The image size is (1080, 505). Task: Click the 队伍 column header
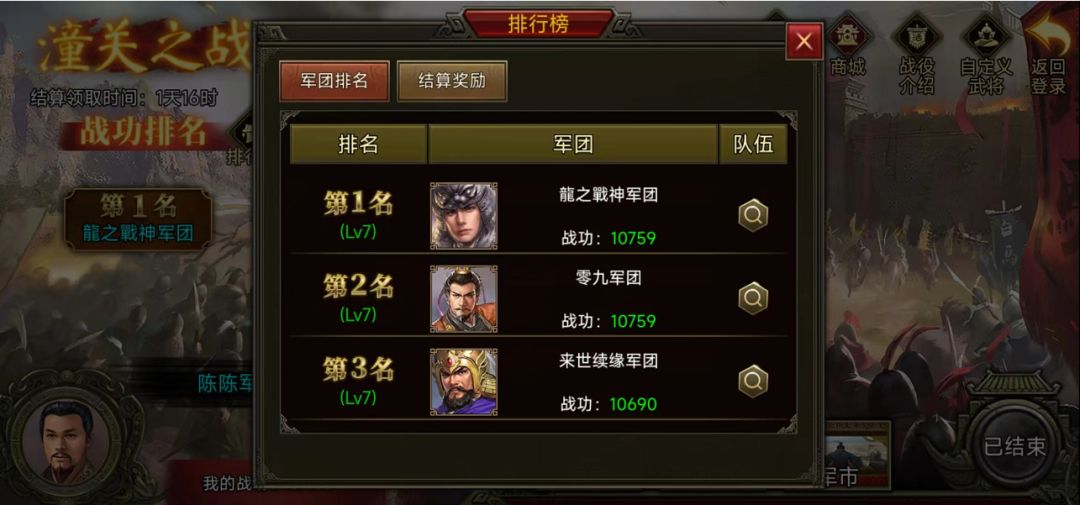point(753,144)
